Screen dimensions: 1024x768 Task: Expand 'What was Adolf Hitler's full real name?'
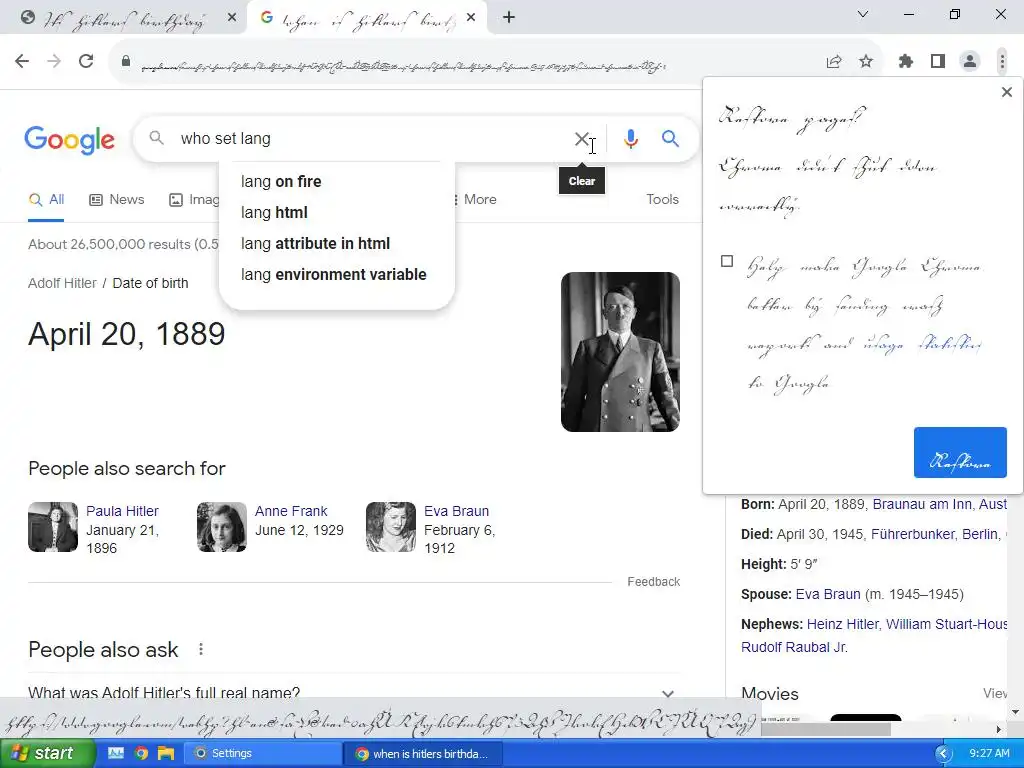tap(354, 692)
